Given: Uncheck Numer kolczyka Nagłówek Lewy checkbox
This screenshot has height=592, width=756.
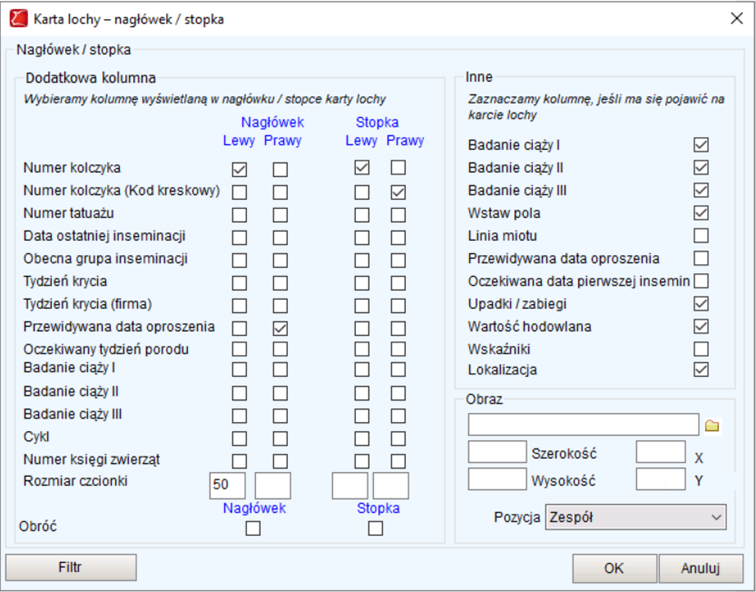Looking at the screenshot, I should pyautogui.click(x=239, y=169).
